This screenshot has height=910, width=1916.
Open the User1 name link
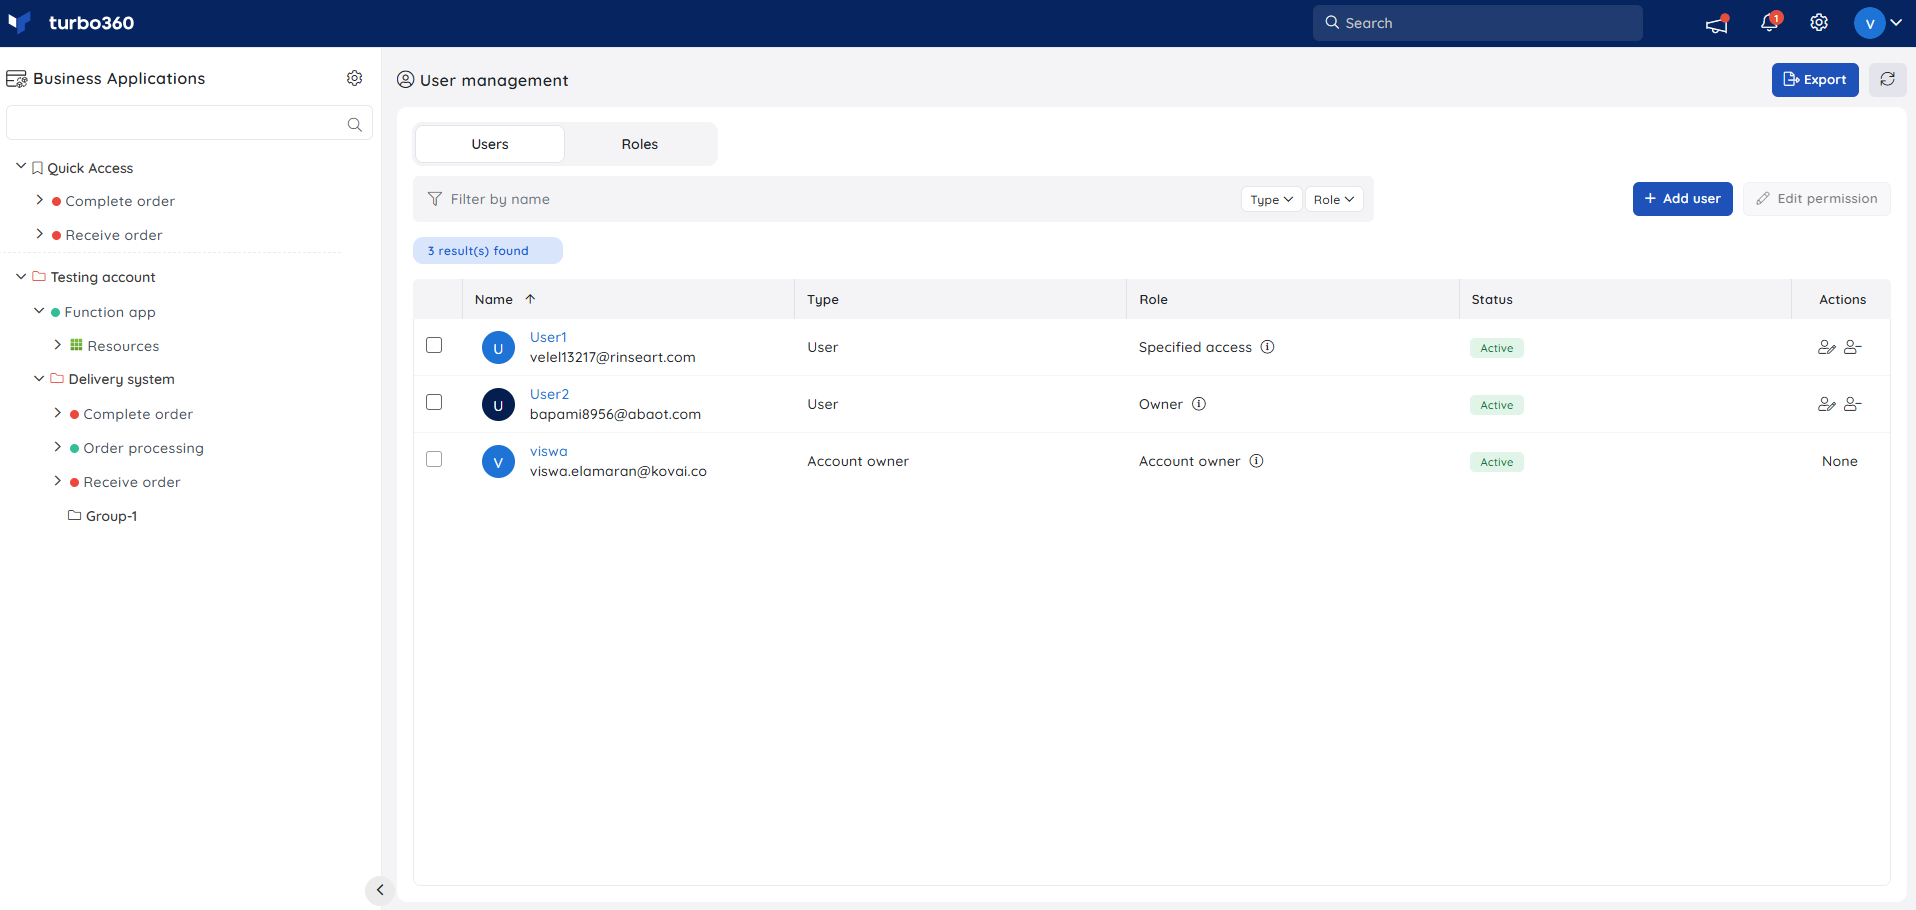pyautogui.click(x=548, y=337)
